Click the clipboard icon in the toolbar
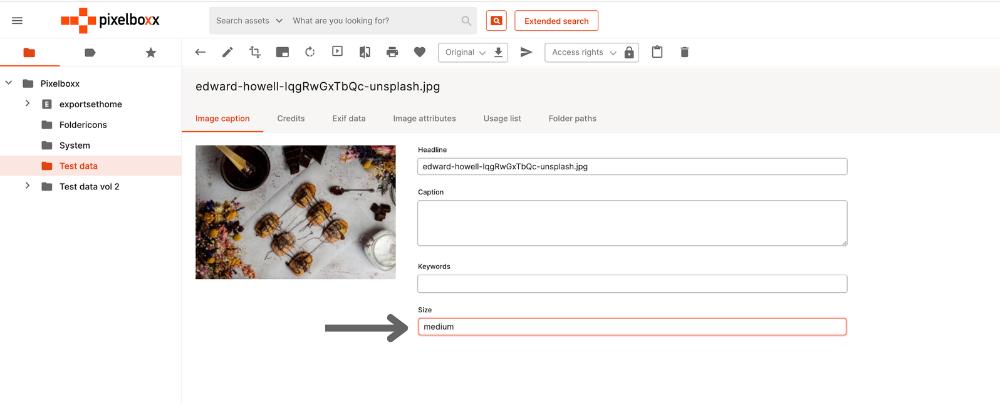1000x404 pixels. [657, 52]
